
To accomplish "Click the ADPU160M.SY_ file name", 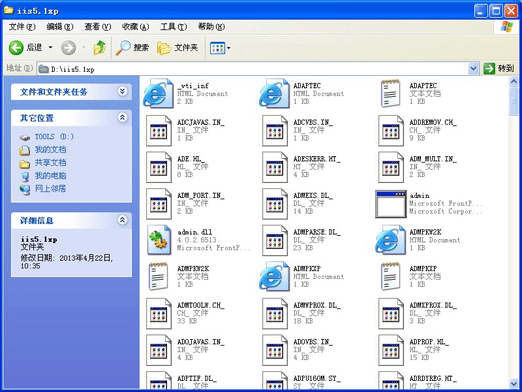I will point(317,378).
